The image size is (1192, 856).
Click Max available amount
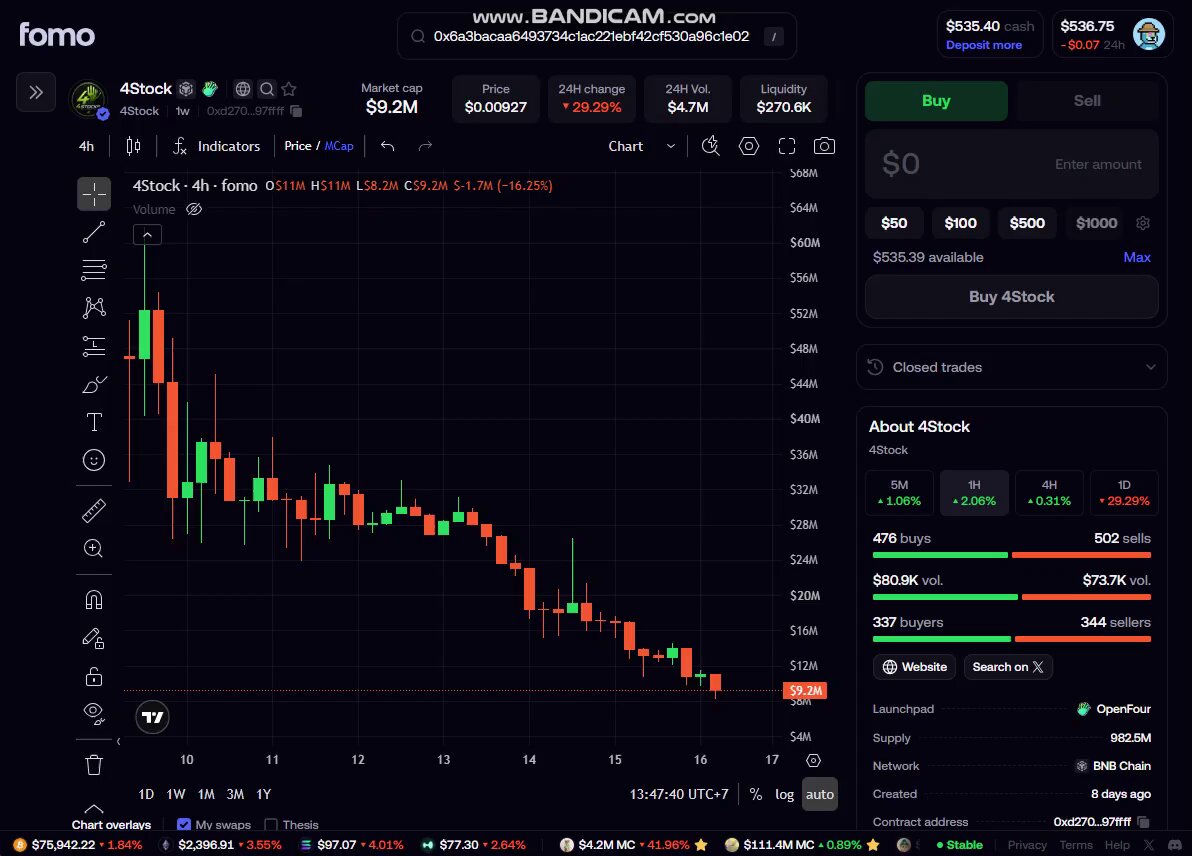(x=1137, y=257)
